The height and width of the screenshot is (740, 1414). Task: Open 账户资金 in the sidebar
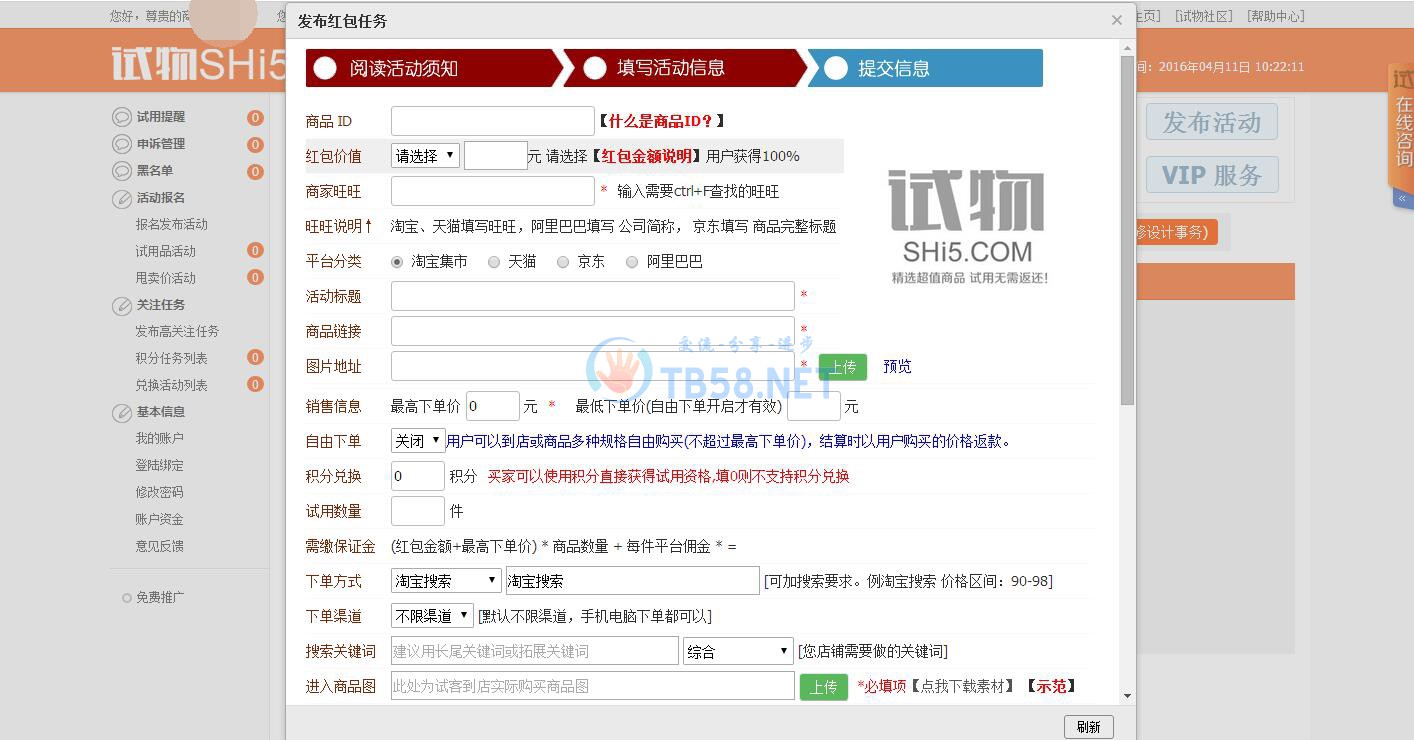(x=160, y=520)
